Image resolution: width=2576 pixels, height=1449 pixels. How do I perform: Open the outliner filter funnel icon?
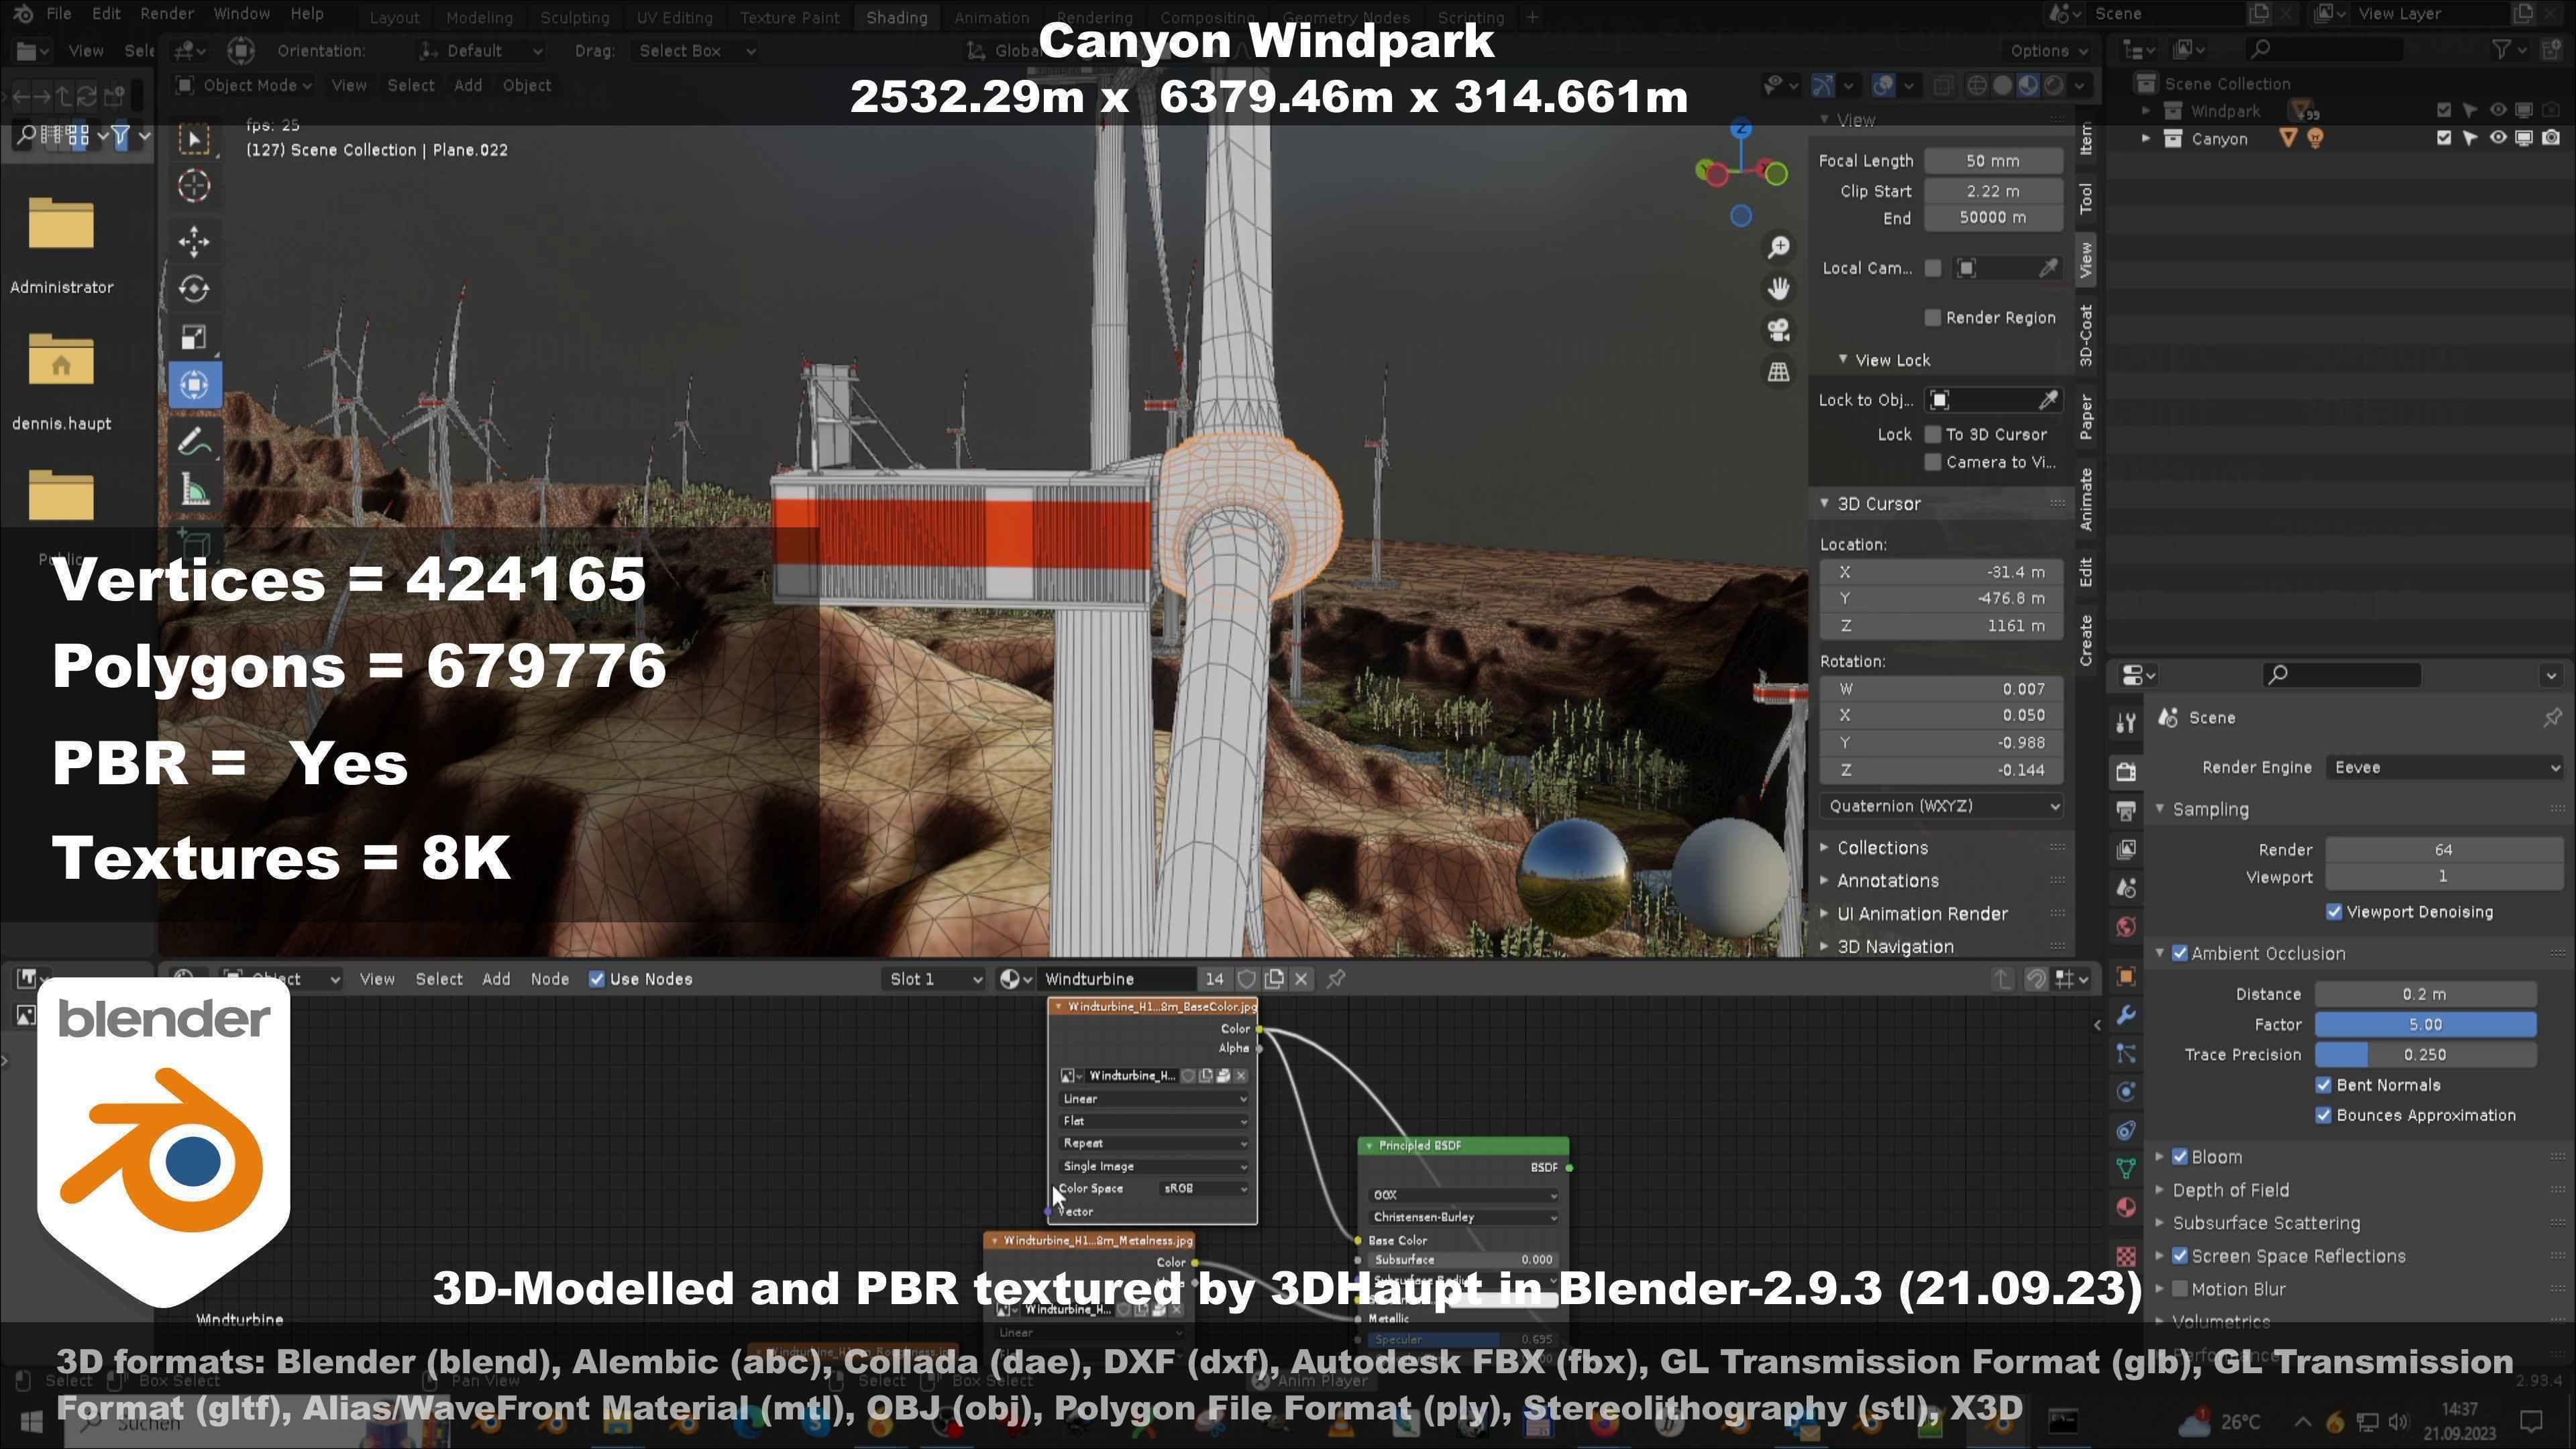point(2502,49)
